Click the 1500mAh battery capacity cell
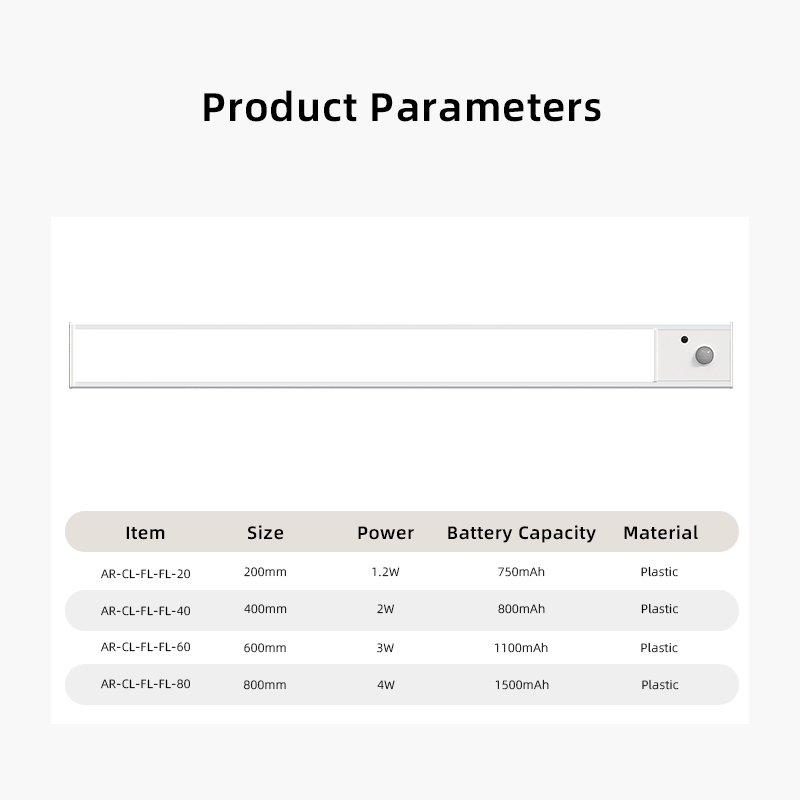 (x=521, y=685)
